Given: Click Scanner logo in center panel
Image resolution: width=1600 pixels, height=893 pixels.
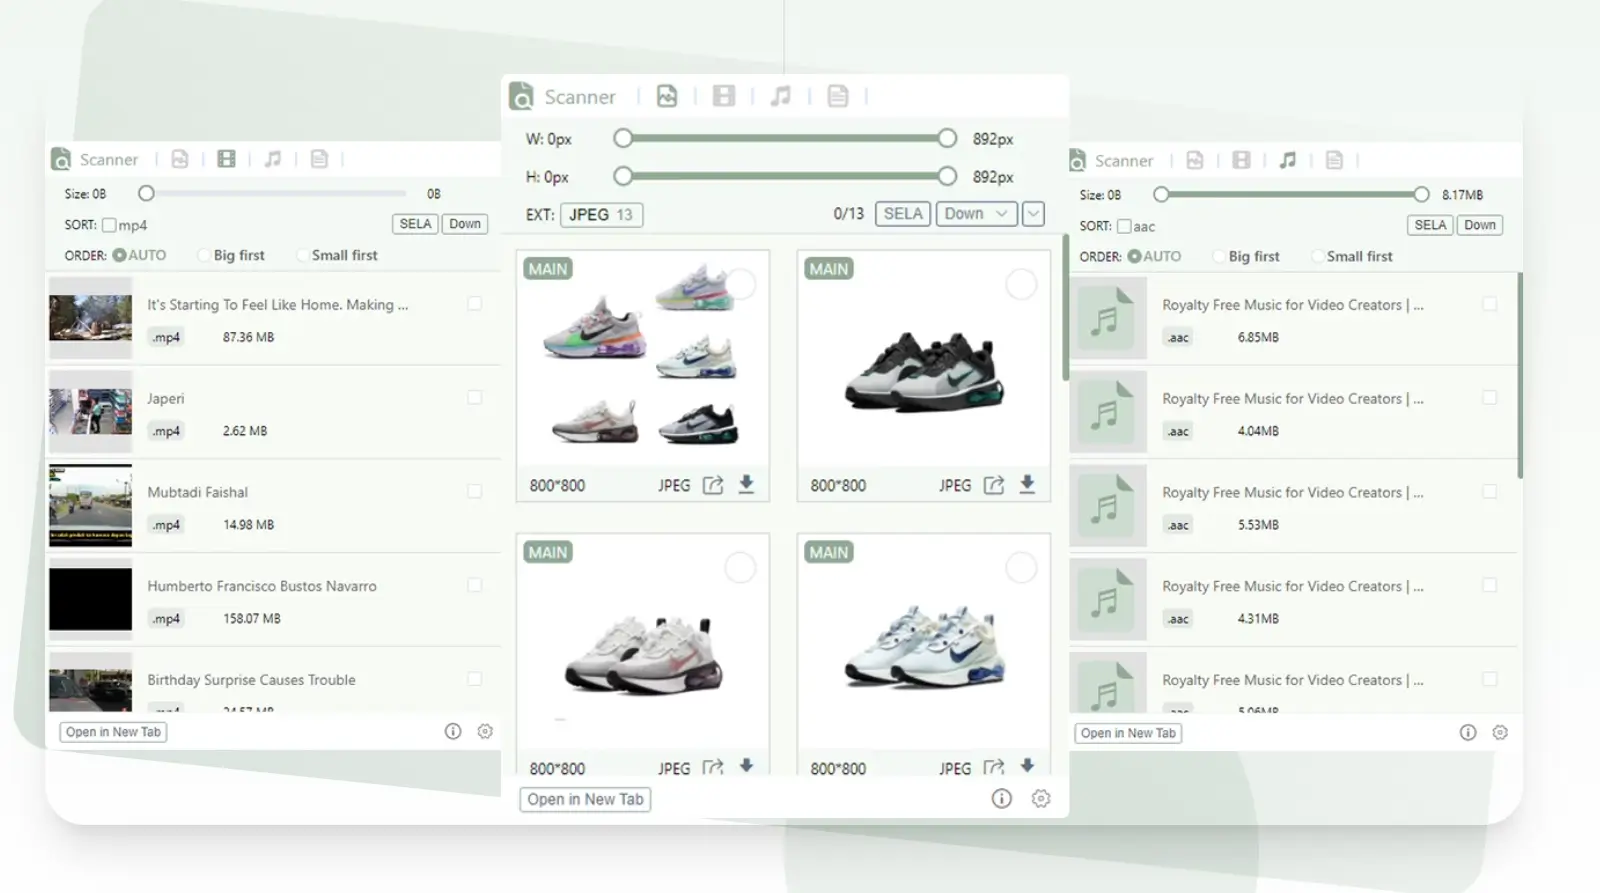Looking at the screenshot, I should 521,96.
